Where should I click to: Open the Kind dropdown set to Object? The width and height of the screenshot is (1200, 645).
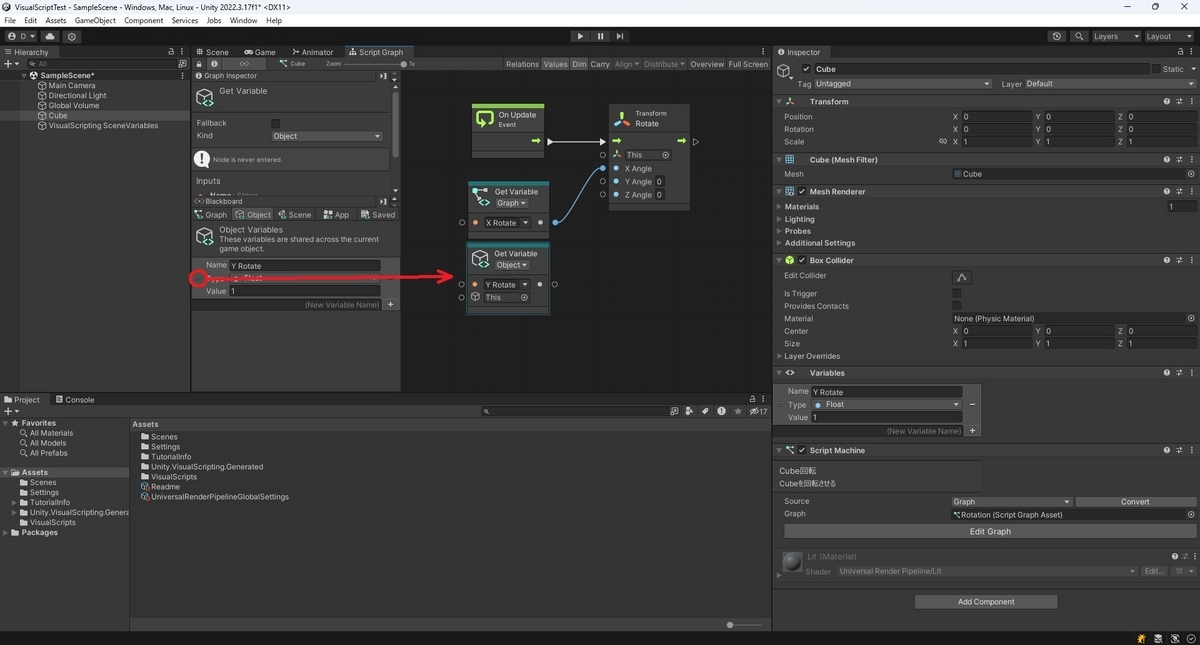[x=327, y=136]
